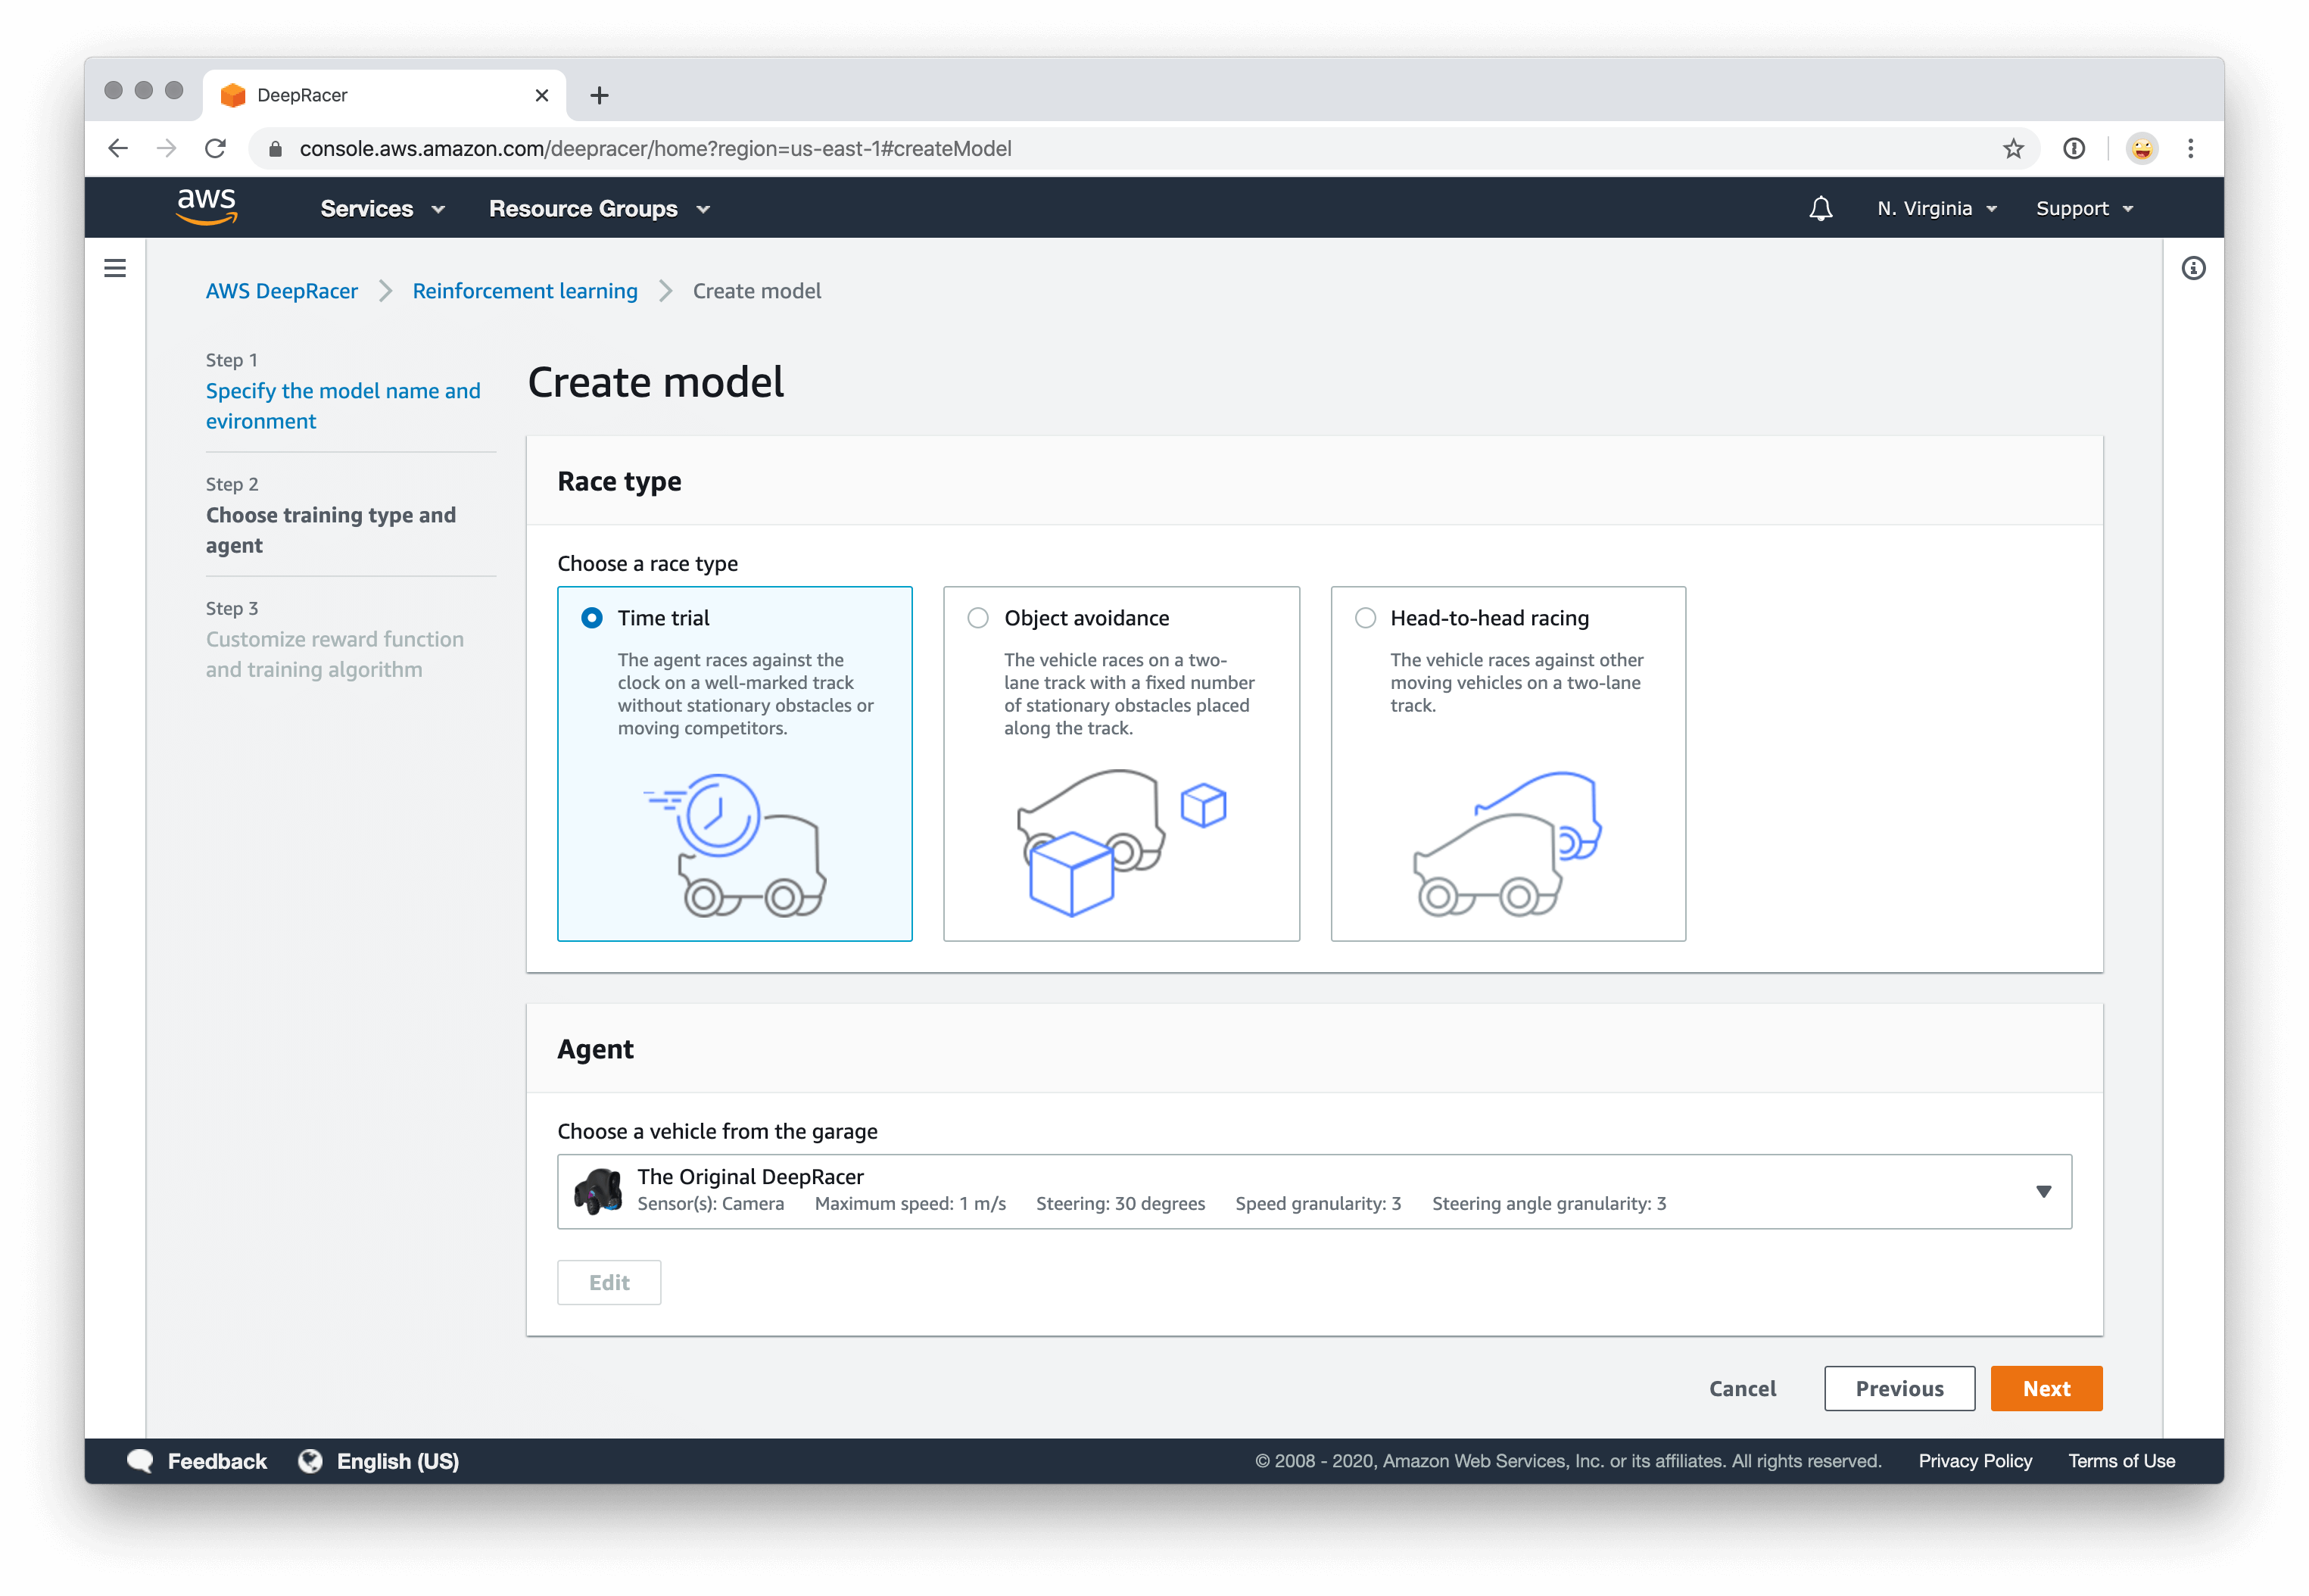
Task: Open the password manager extension icon
Action: tap(2074, 148)
